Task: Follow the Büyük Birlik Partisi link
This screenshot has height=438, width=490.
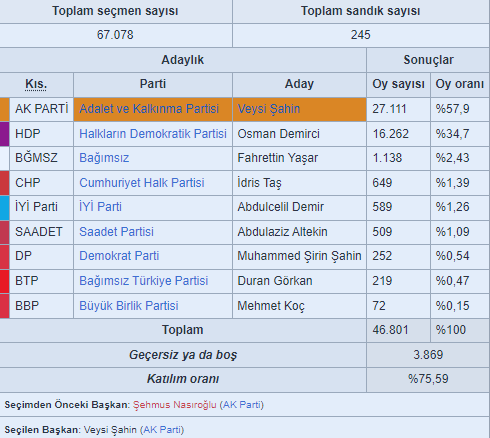Action: (129, 306)
